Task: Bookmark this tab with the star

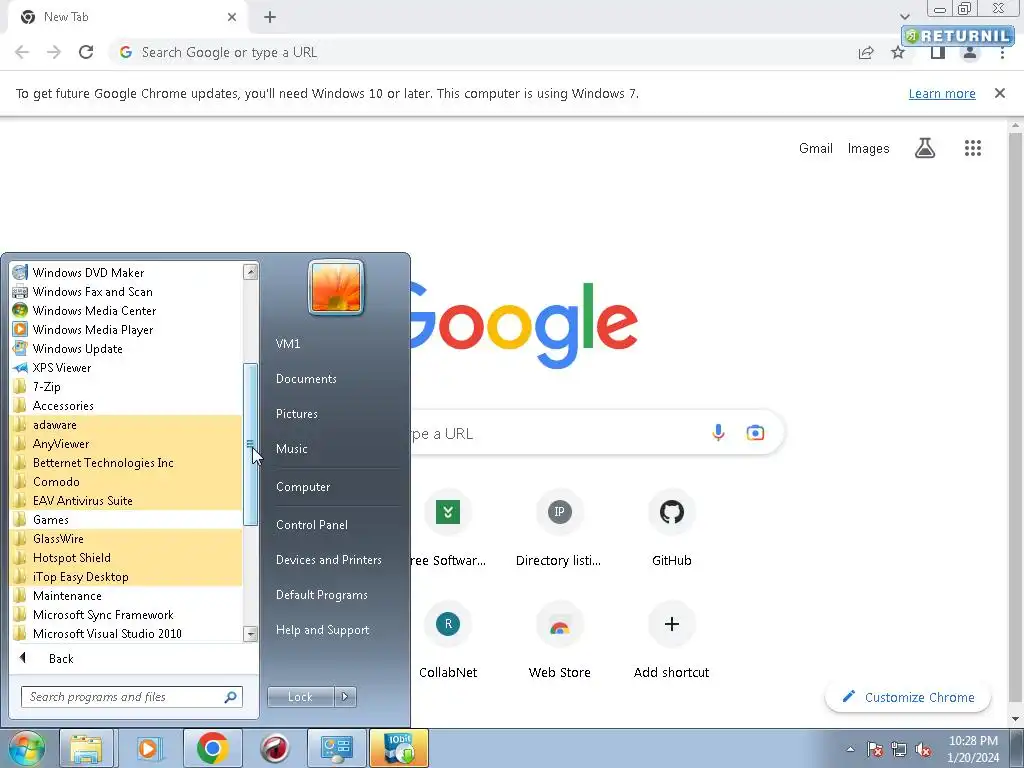Action: pyautogui.click(x=898, y=52)
